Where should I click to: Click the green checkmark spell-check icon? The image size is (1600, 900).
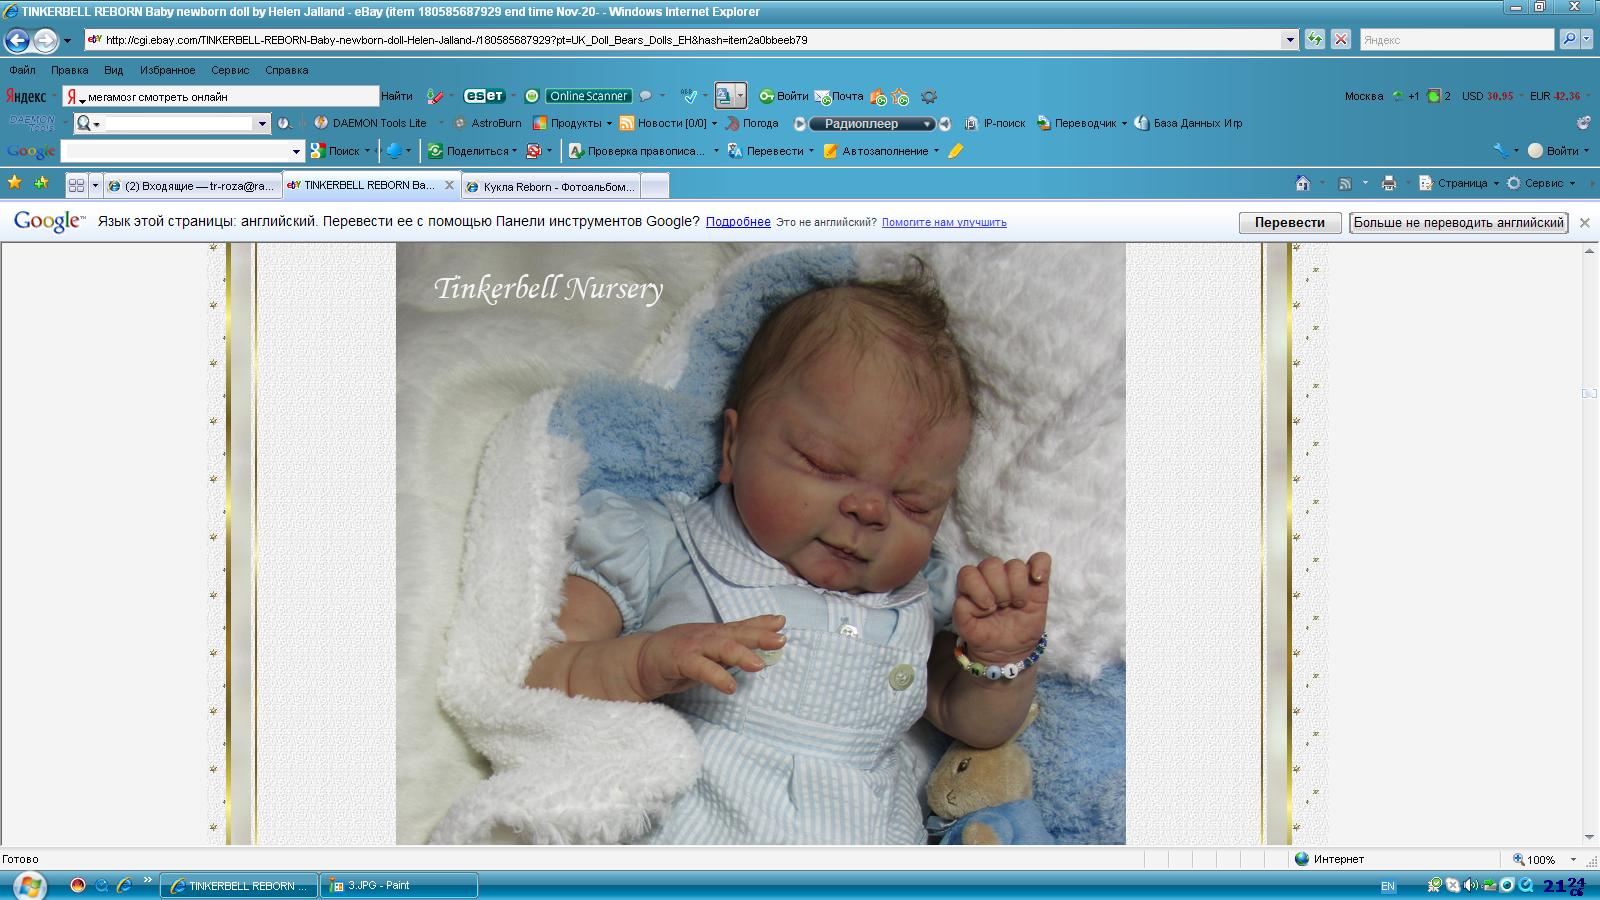689,96
